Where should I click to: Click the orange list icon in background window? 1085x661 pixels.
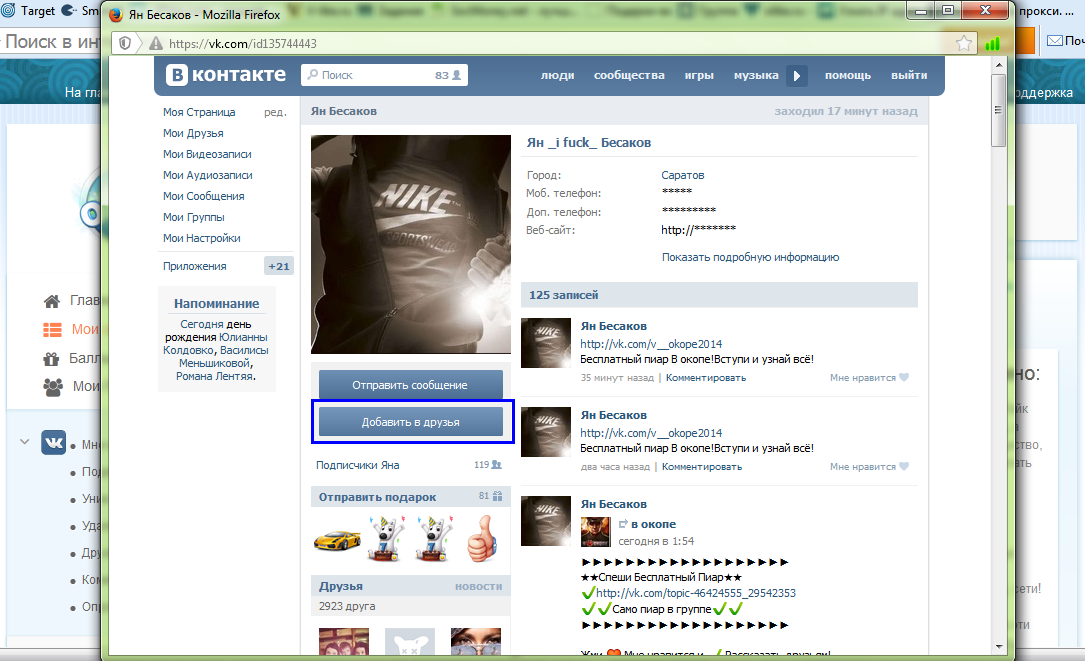pos(53,329)
